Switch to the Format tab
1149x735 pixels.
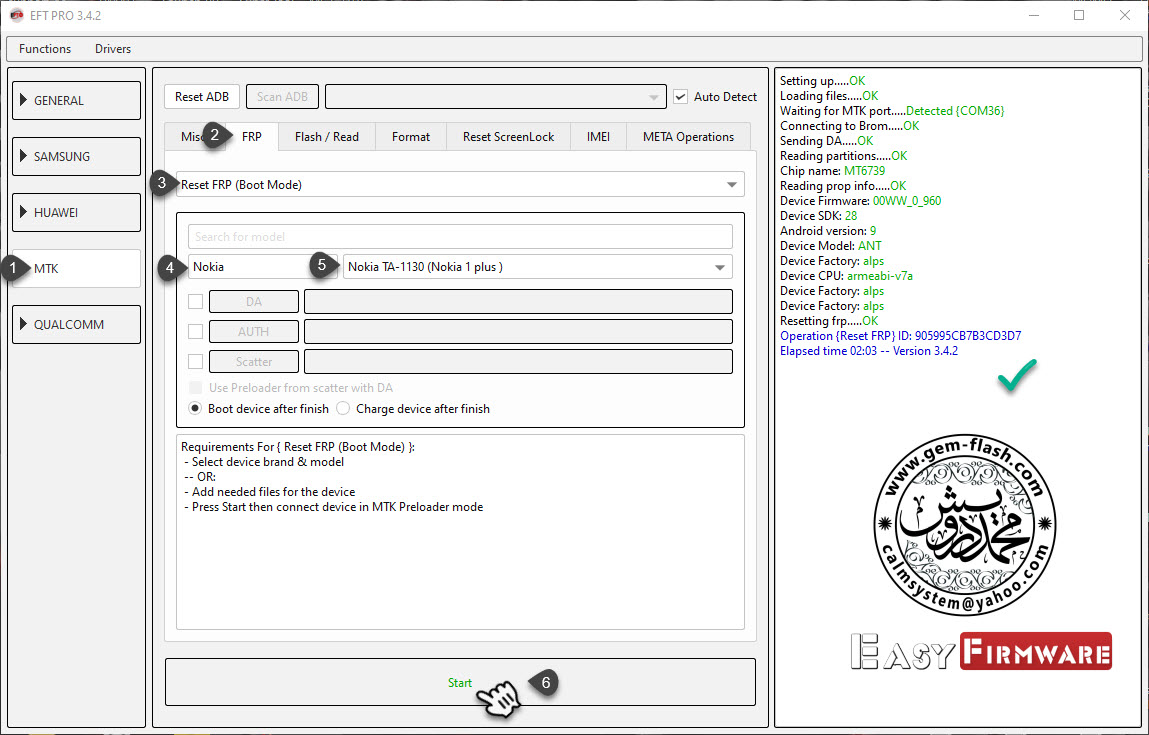coord(410,137)
